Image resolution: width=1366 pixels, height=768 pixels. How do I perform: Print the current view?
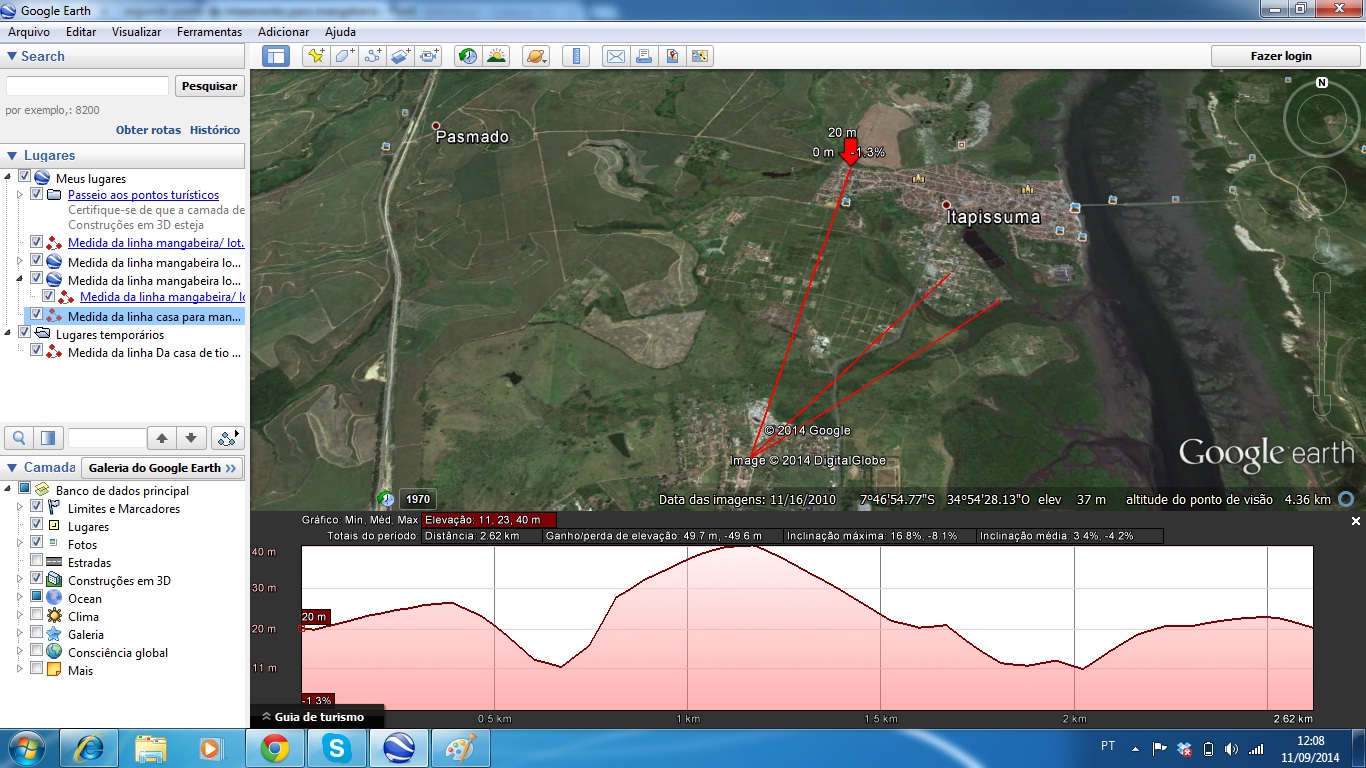644,56
